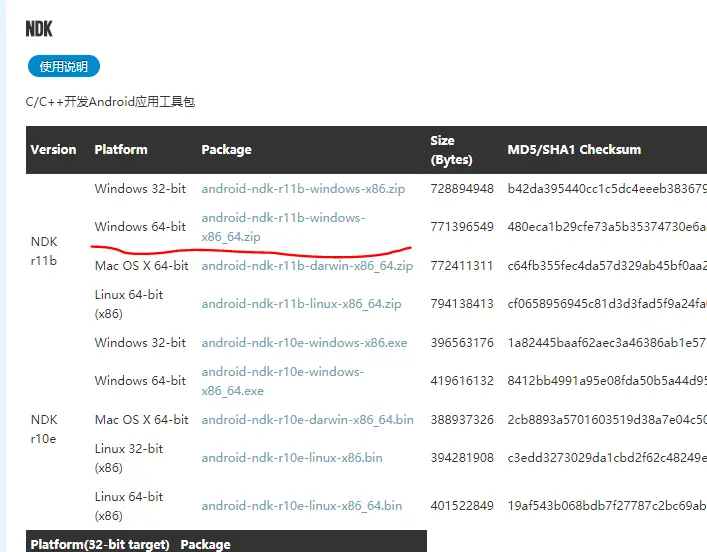This screenshot has height=552, width=707.
Task: Download android-ndk-r10e-linux-x86.bin
Action: pyautogui.click(x=292, y=458)
